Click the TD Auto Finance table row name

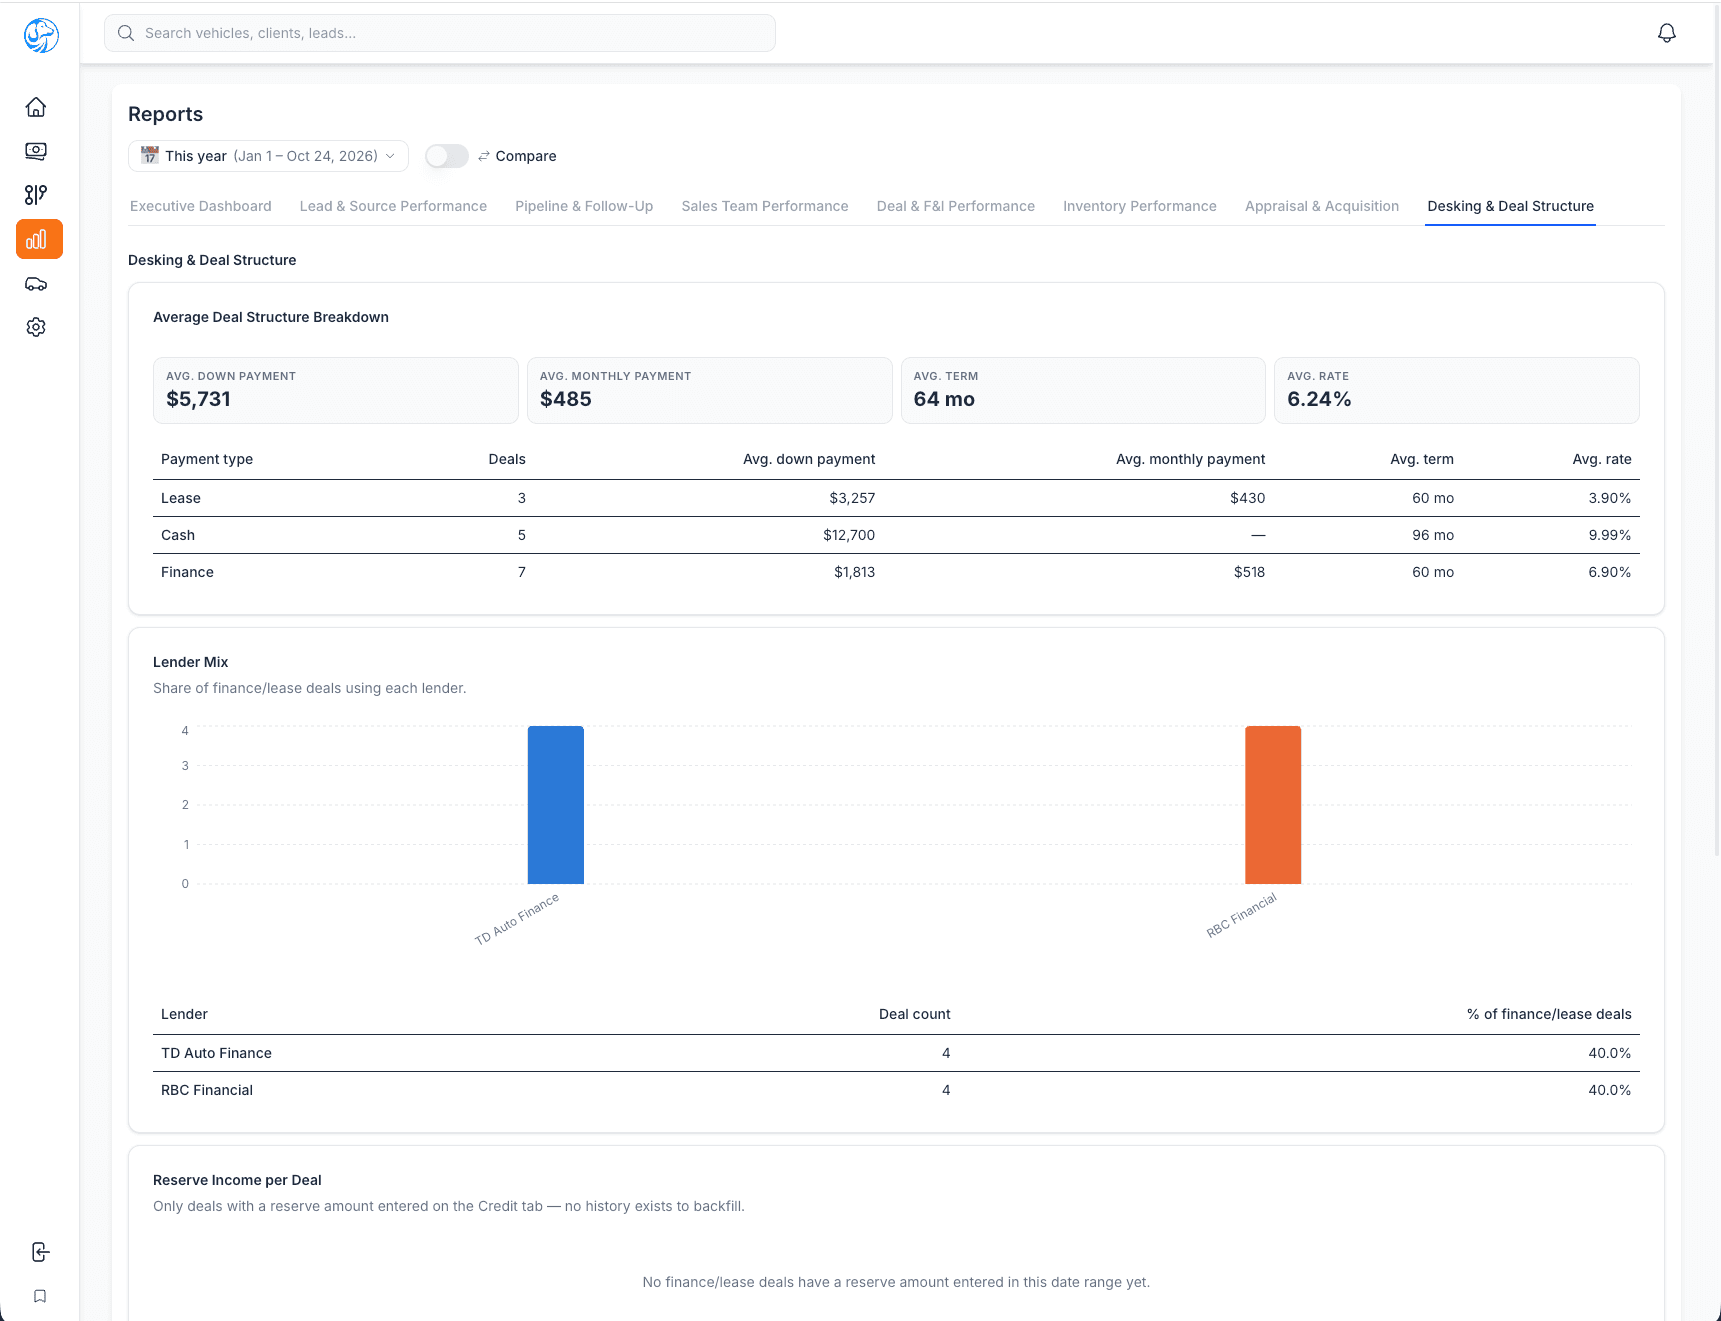(216, 1053)
